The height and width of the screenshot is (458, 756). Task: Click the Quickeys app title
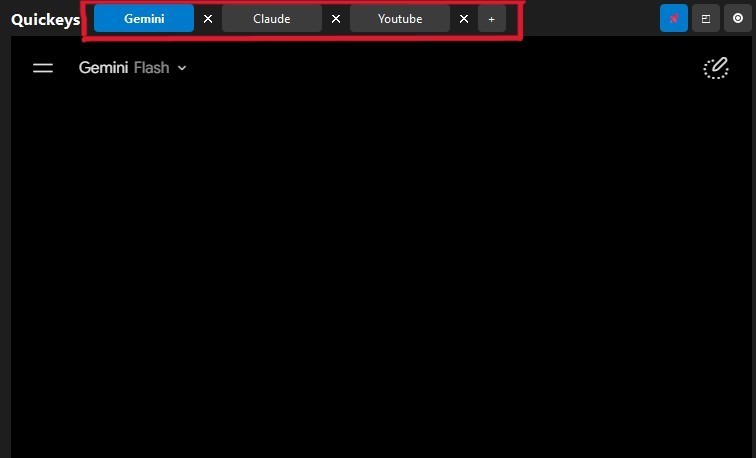click(x=45, y=19)
